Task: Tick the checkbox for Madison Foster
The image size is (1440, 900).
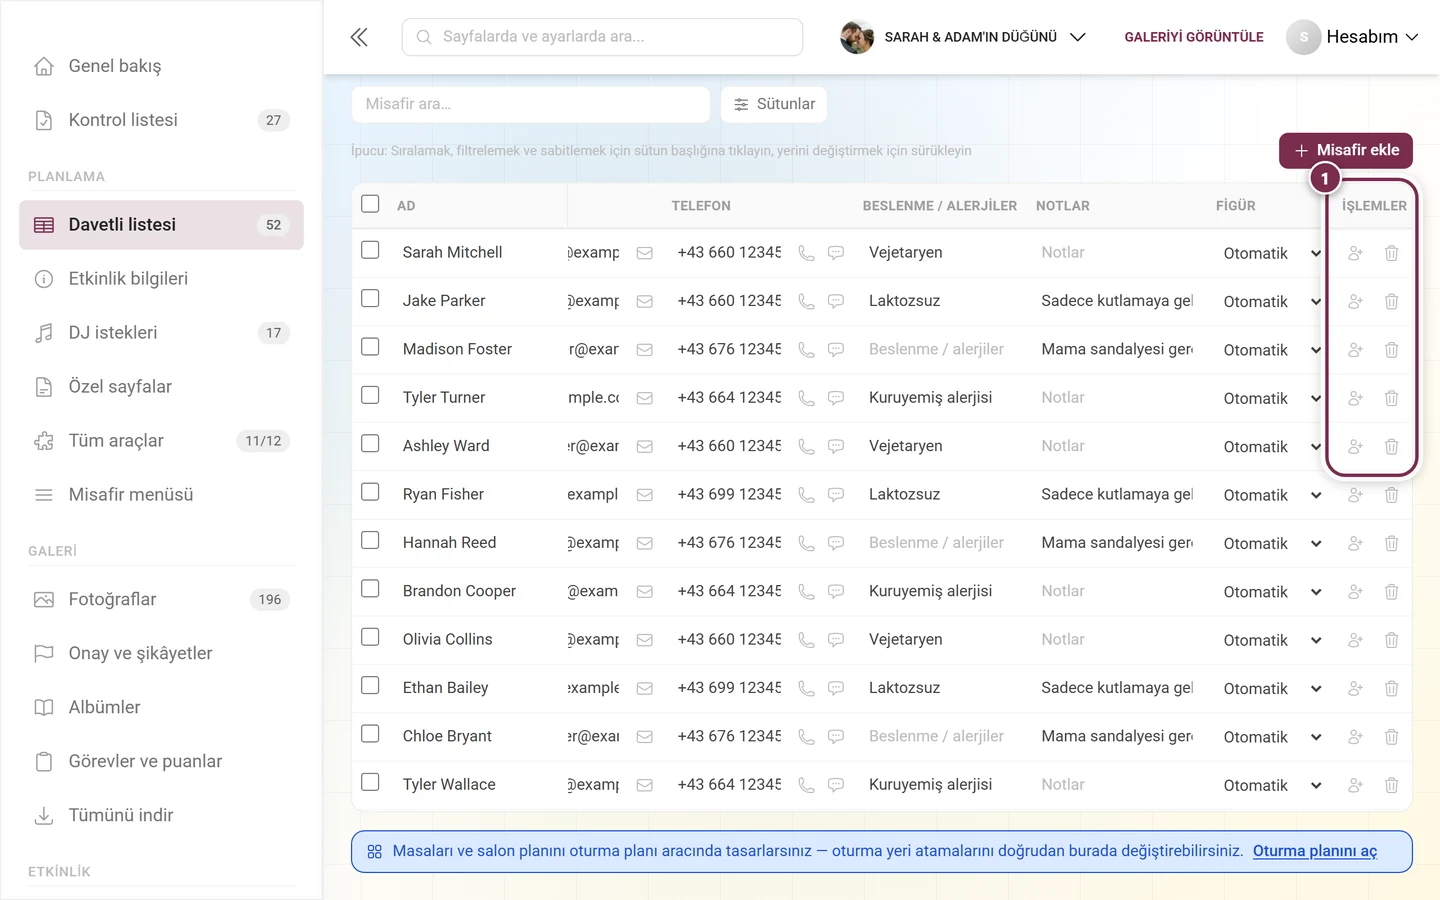Action: (370, 347)
